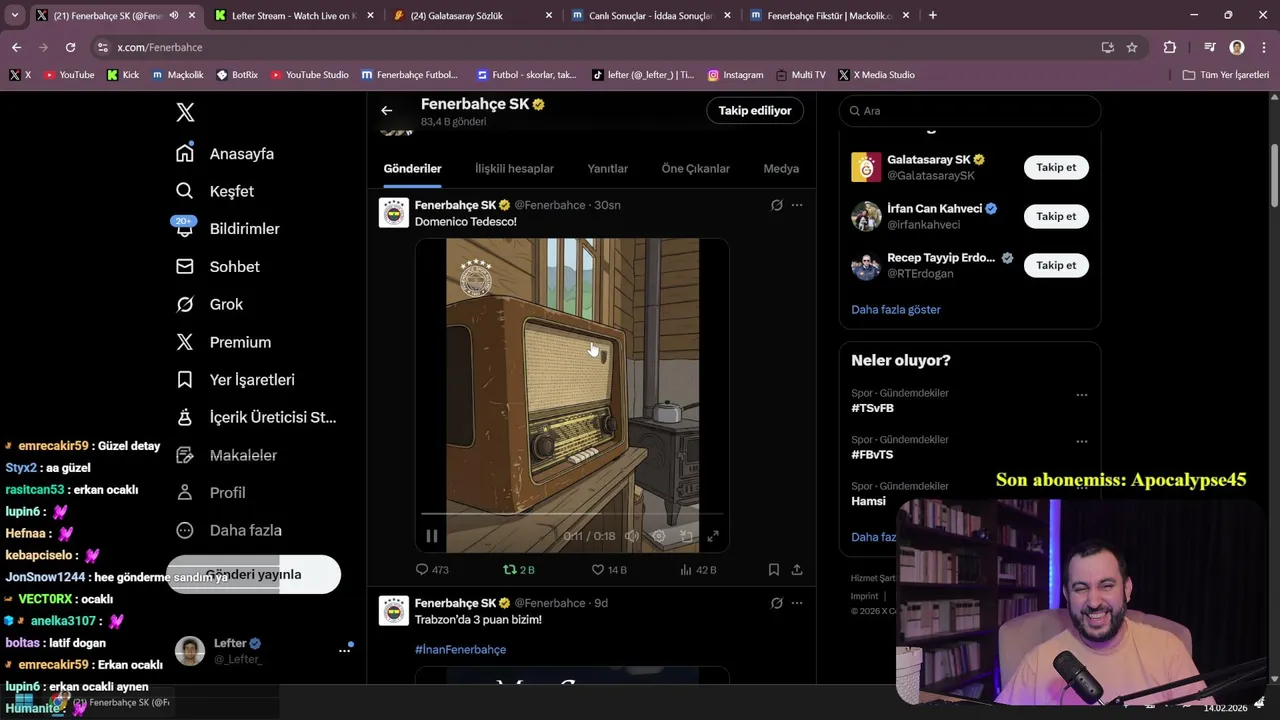Switch to the Medya tab
Image resolution: width=1280 pixels, height=720 pixels.
pyautogui.click(x=781, y=168)
